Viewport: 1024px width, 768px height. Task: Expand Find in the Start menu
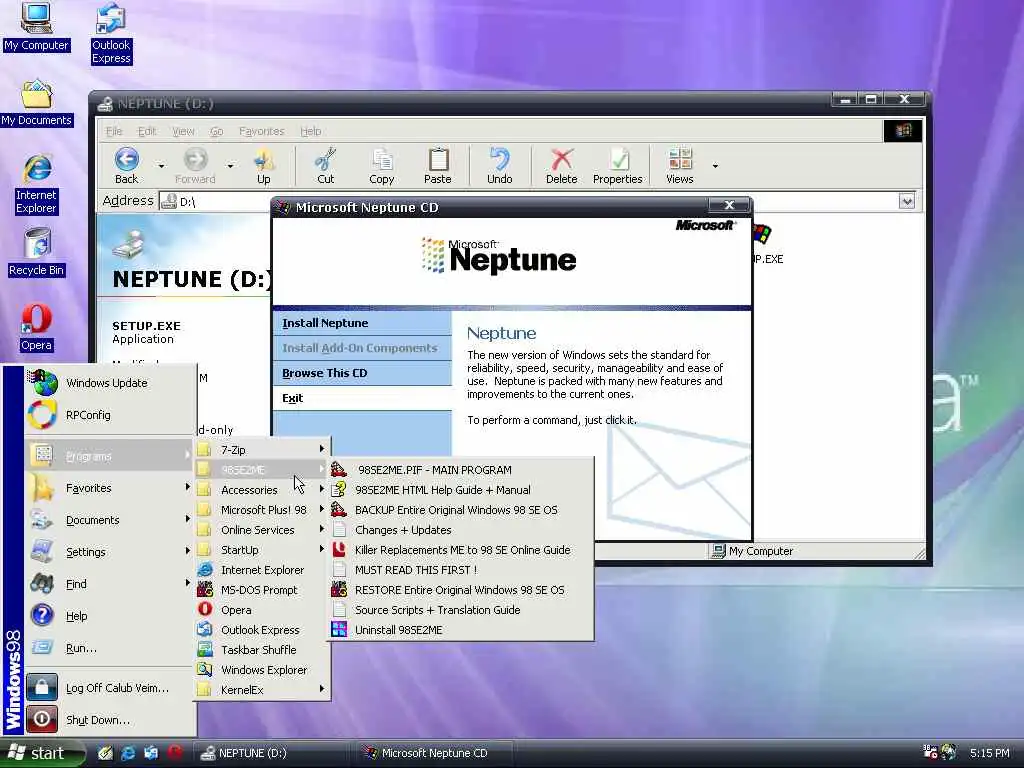click(110, 584)
